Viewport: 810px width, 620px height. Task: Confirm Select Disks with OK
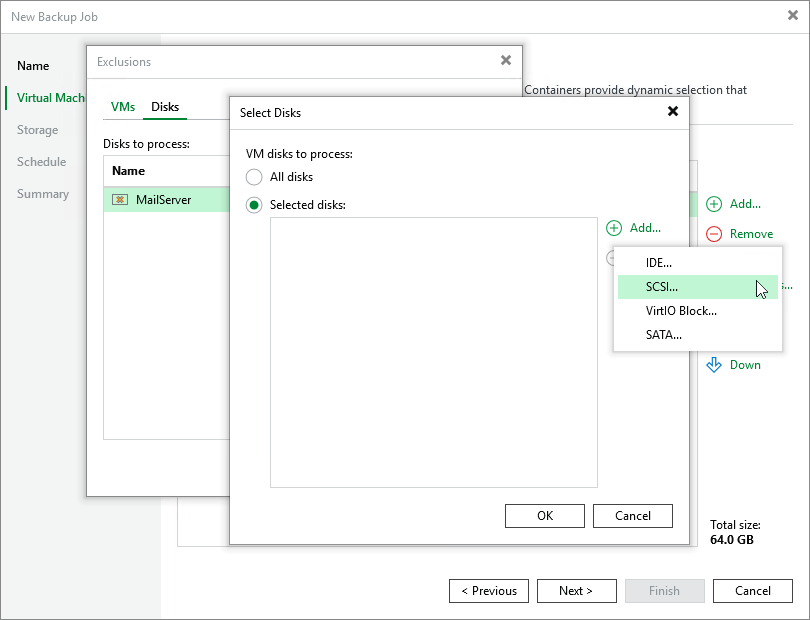click(x=544, y=516)
